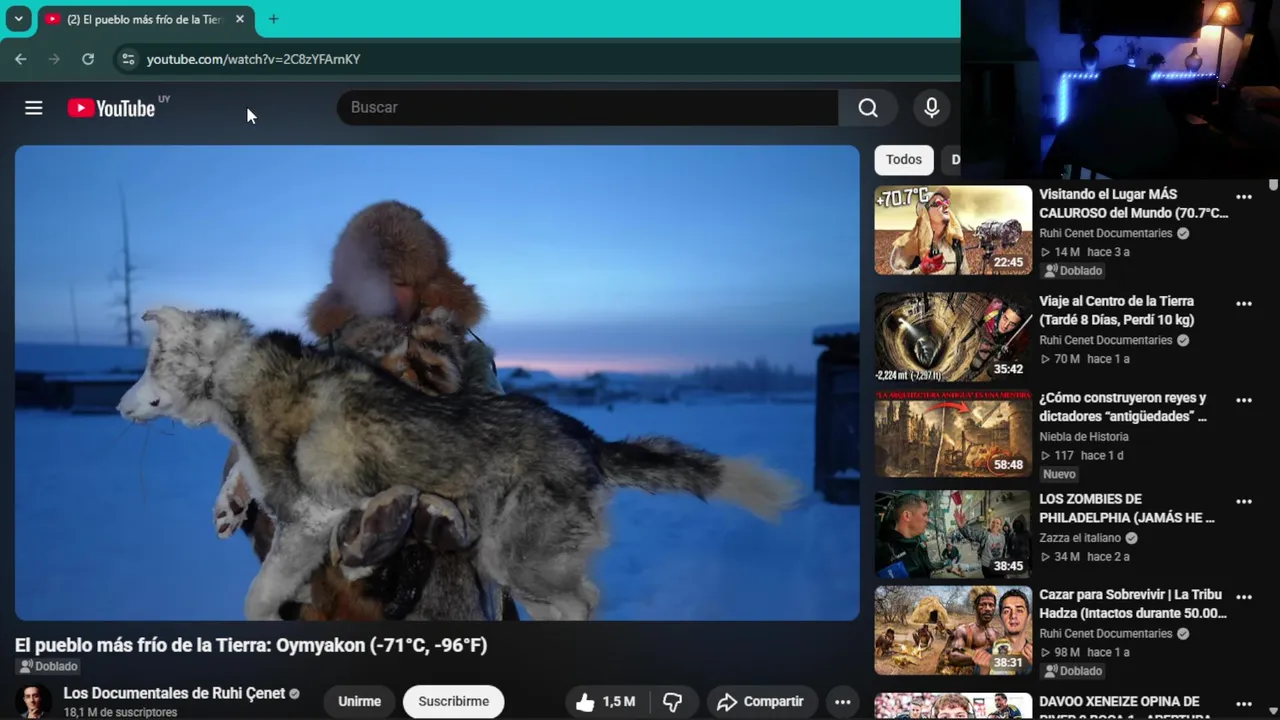Click the main video title text
Screen dimensions: 1280x720
tap(251, 646)
